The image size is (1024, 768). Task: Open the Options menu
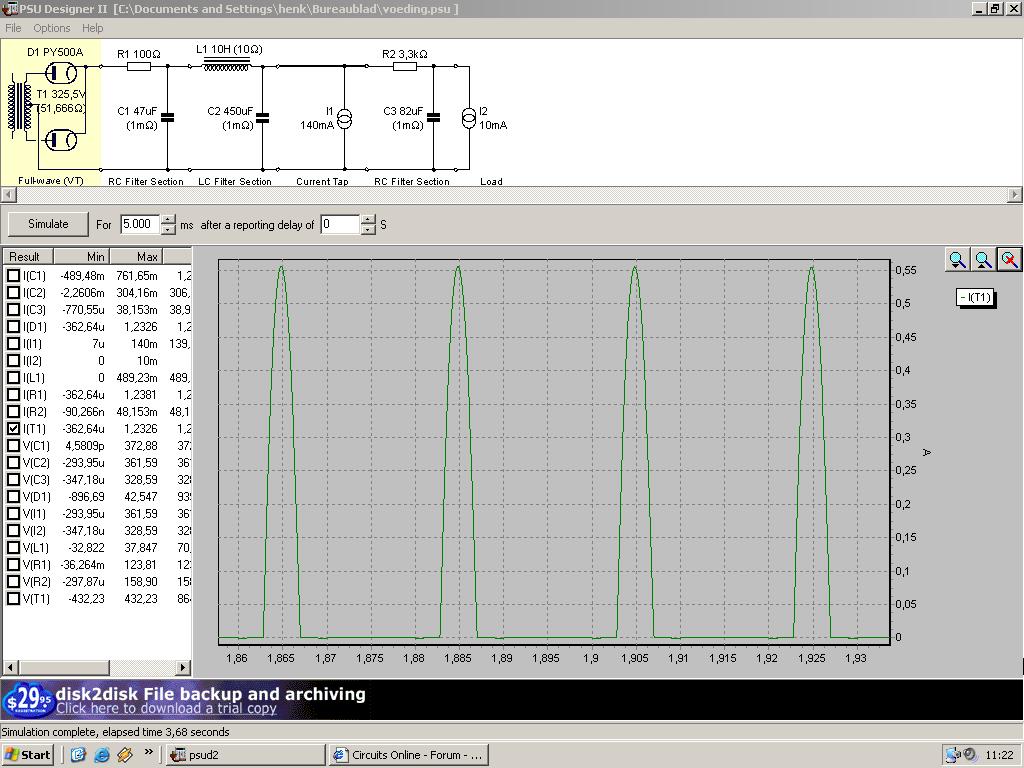pyautogui.click(x=52, y=28)
